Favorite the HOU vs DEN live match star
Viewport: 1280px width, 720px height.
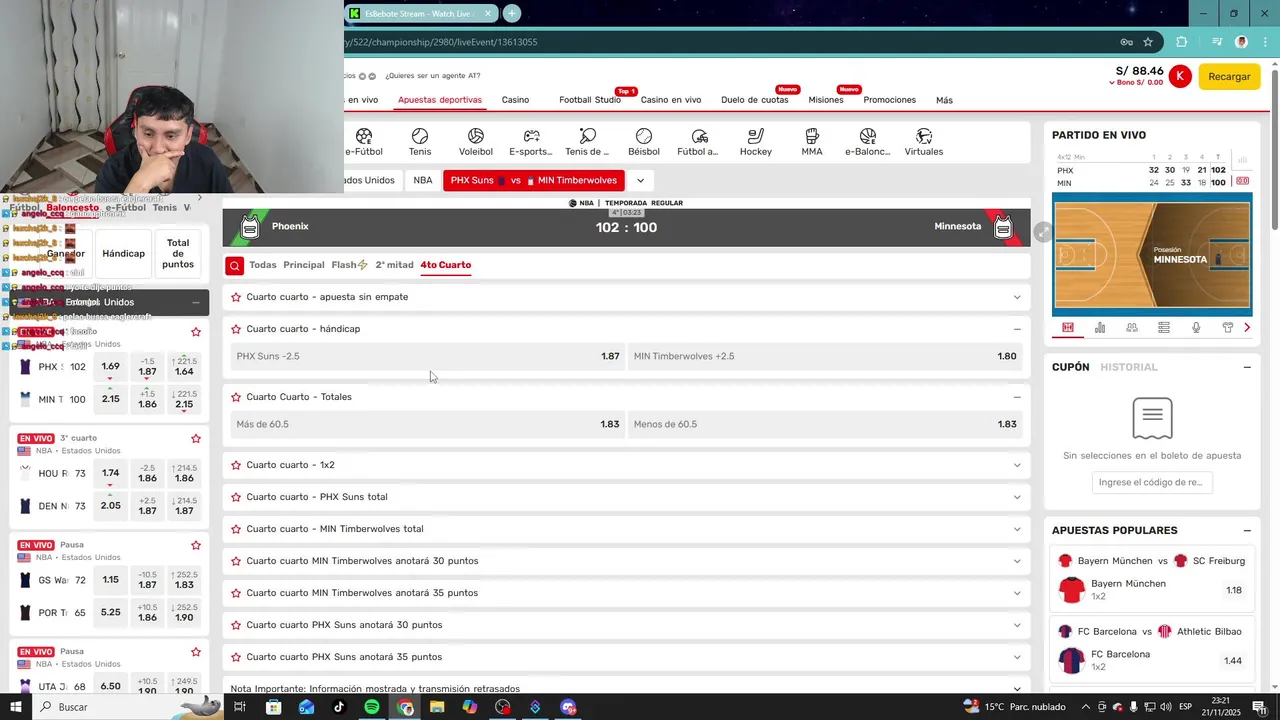pos(196,438)
